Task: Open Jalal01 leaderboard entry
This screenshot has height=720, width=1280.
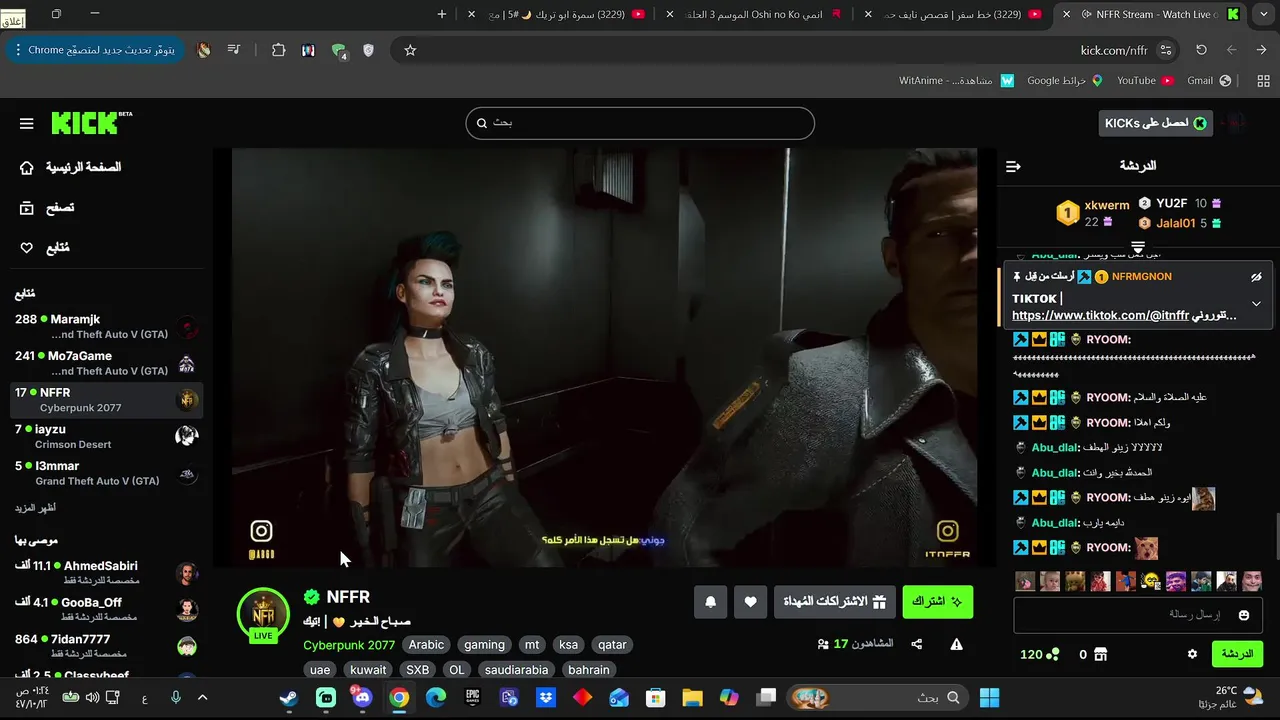Action: click(x=1180, y=223)
